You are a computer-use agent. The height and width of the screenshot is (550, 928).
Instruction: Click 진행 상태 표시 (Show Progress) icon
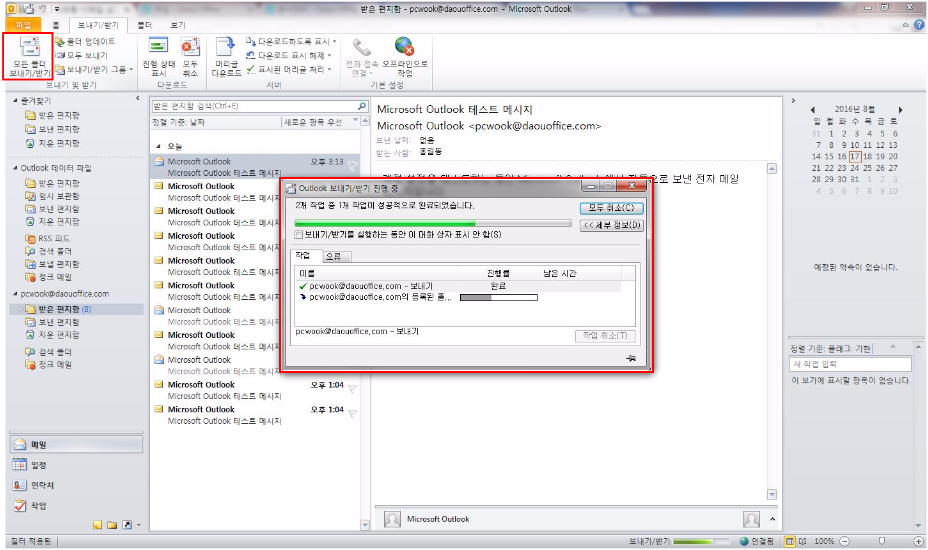click(159, 57)
